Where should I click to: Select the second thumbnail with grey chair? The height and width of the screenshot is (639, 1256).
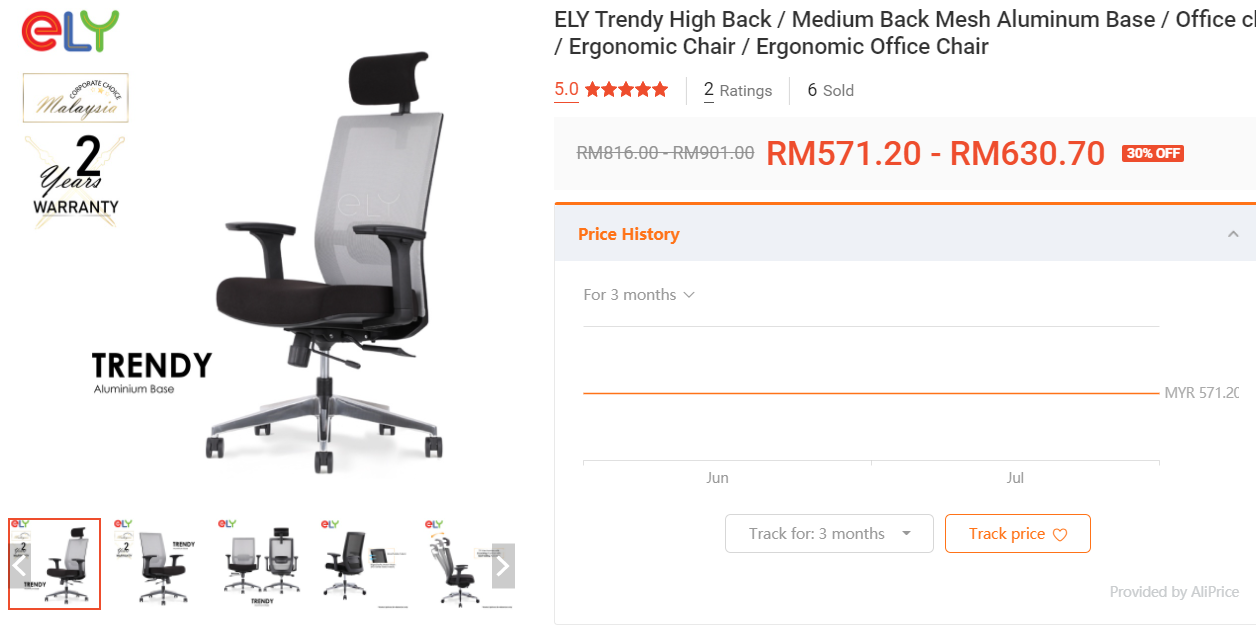coord(156,564)
